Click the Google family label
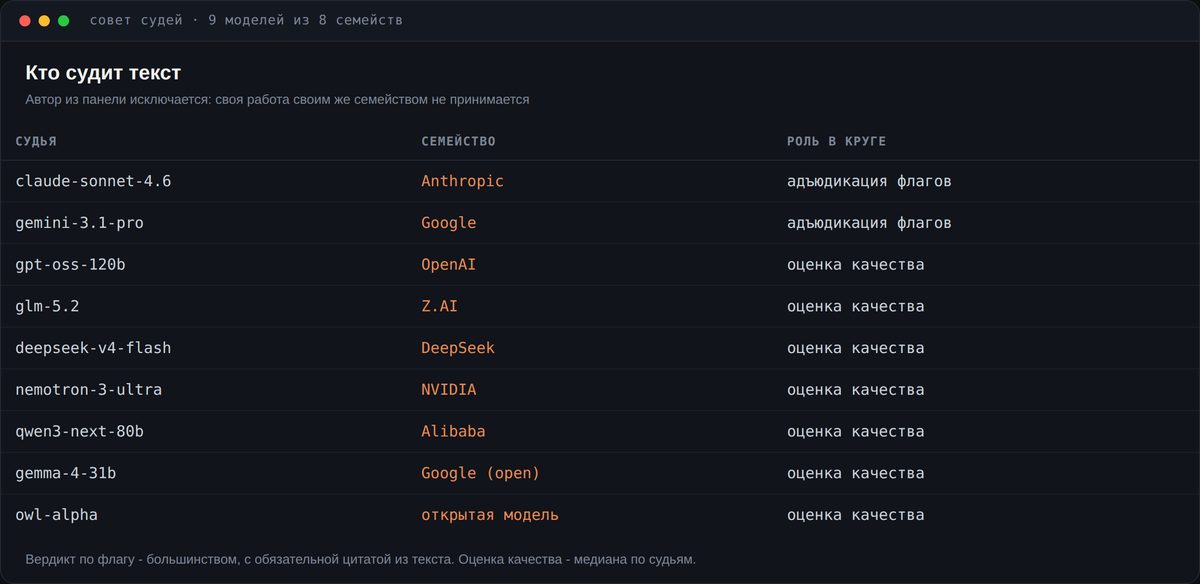1200x584 pixels. [x=448, y=223]
